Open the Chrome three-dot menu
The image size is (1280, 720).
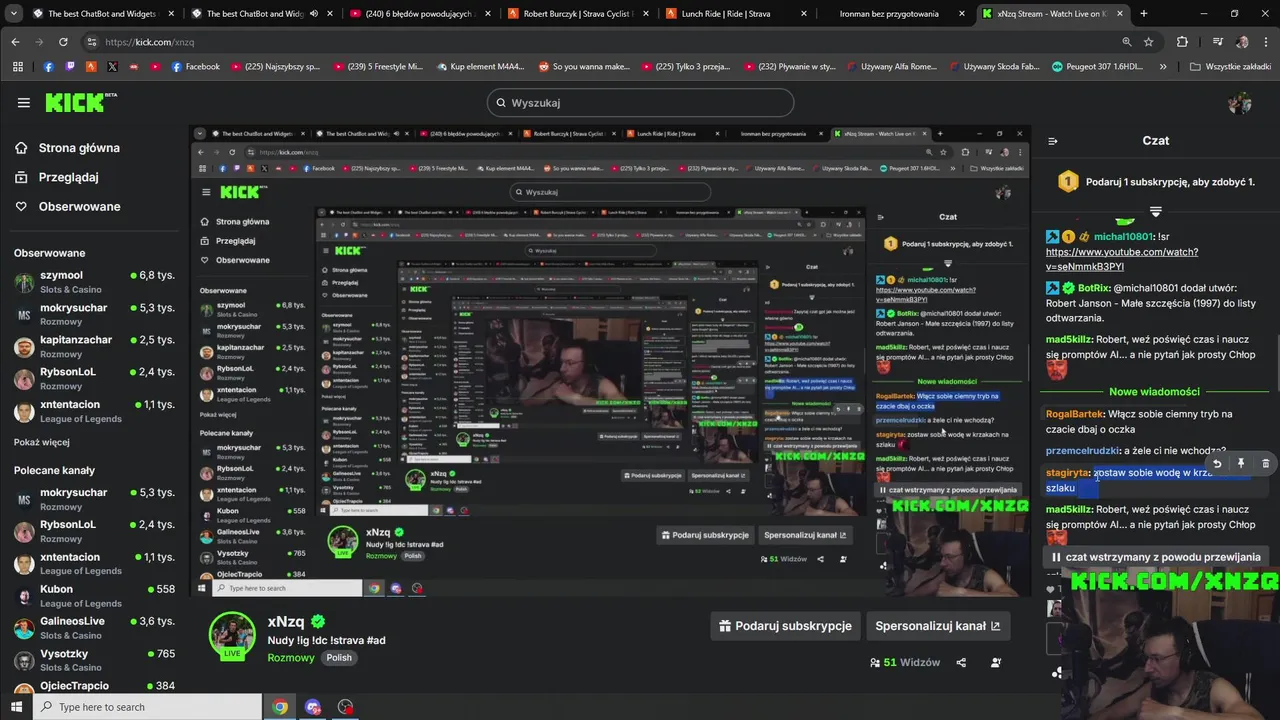1267,42
